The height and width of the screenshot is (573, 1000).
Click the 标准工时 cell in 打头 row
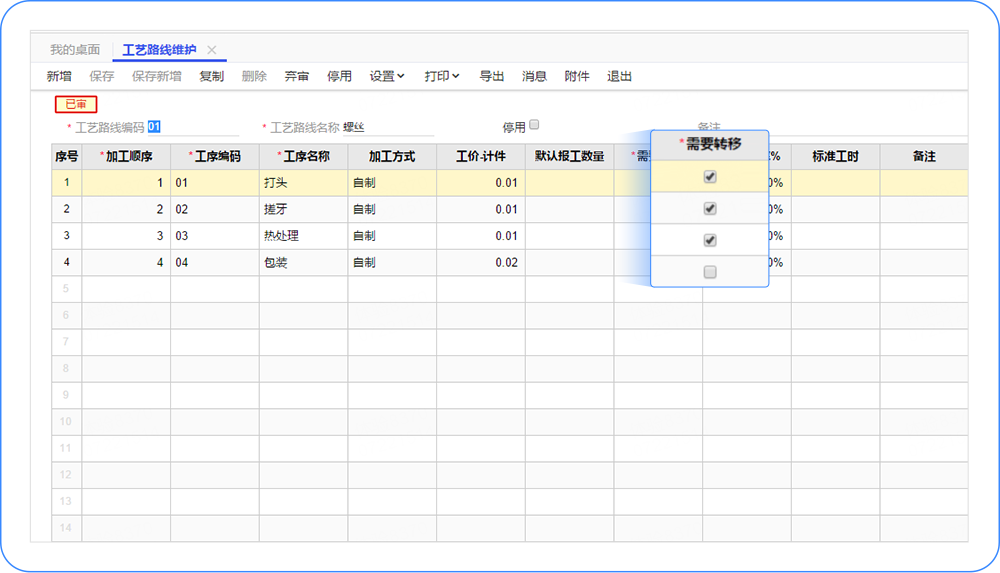[835, 183]
